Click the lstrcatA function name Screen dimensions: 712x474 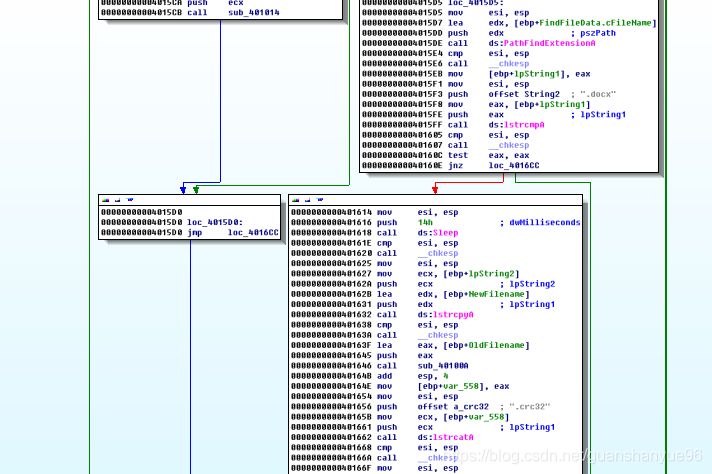453,437
